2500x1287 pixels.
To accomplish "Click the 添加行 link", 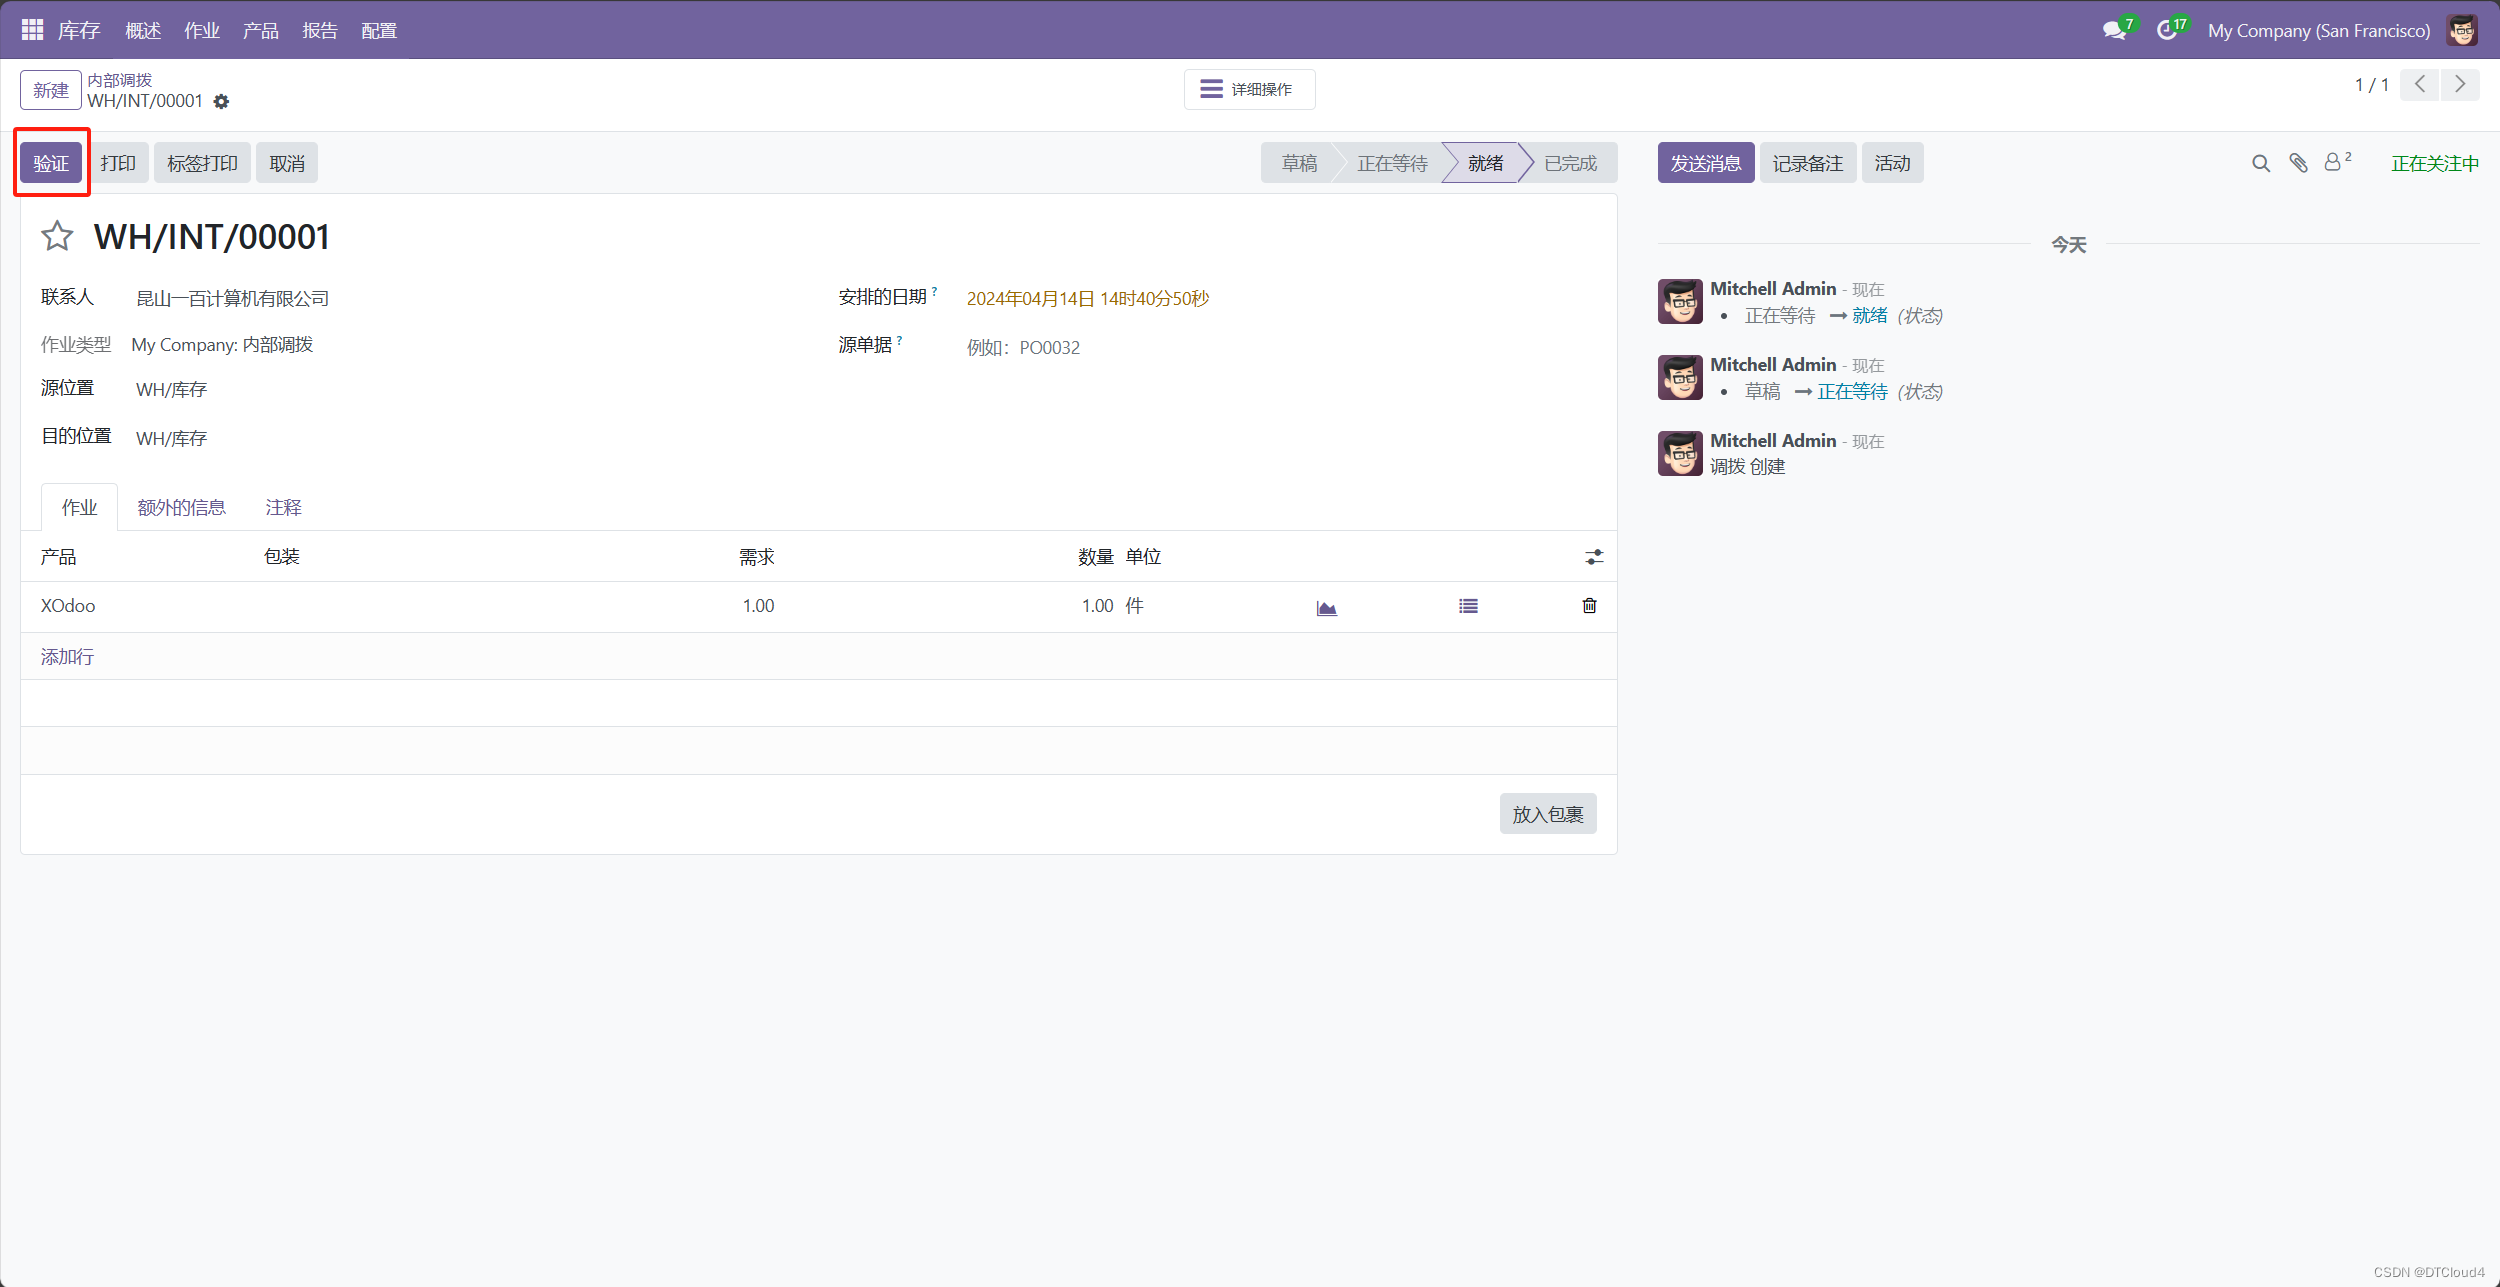I will pos(67,657).
